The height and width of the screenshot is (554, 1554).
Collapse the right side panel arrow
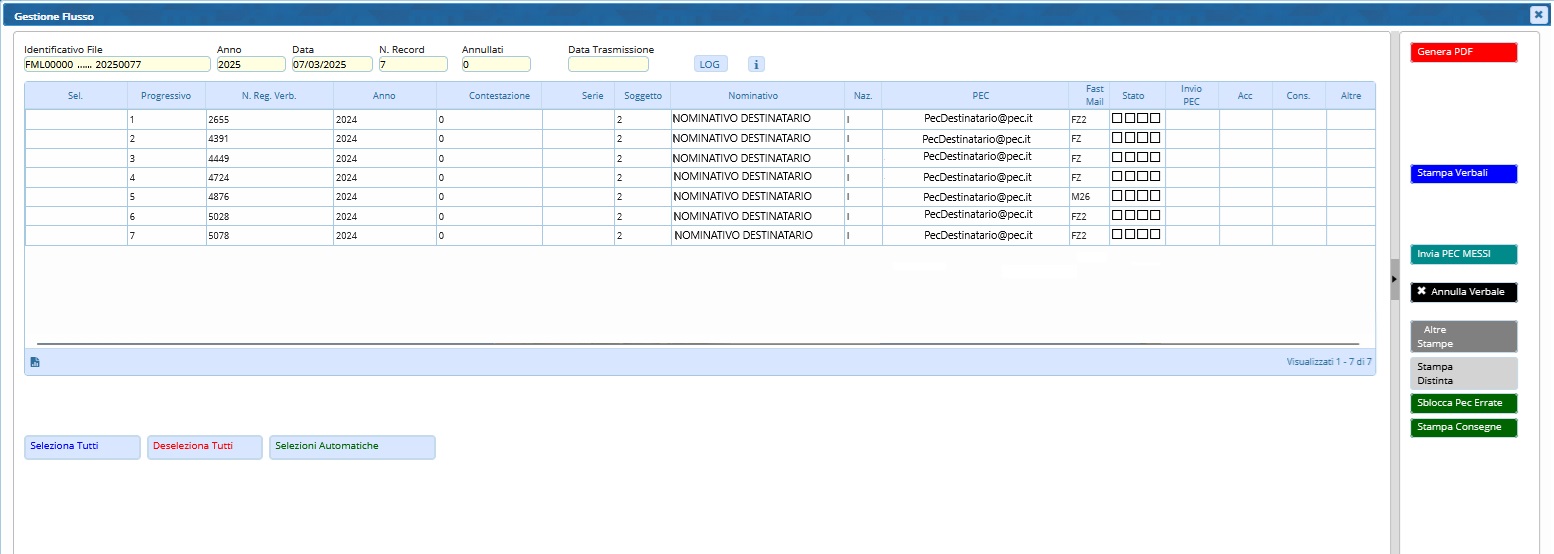pos(1394,279)
